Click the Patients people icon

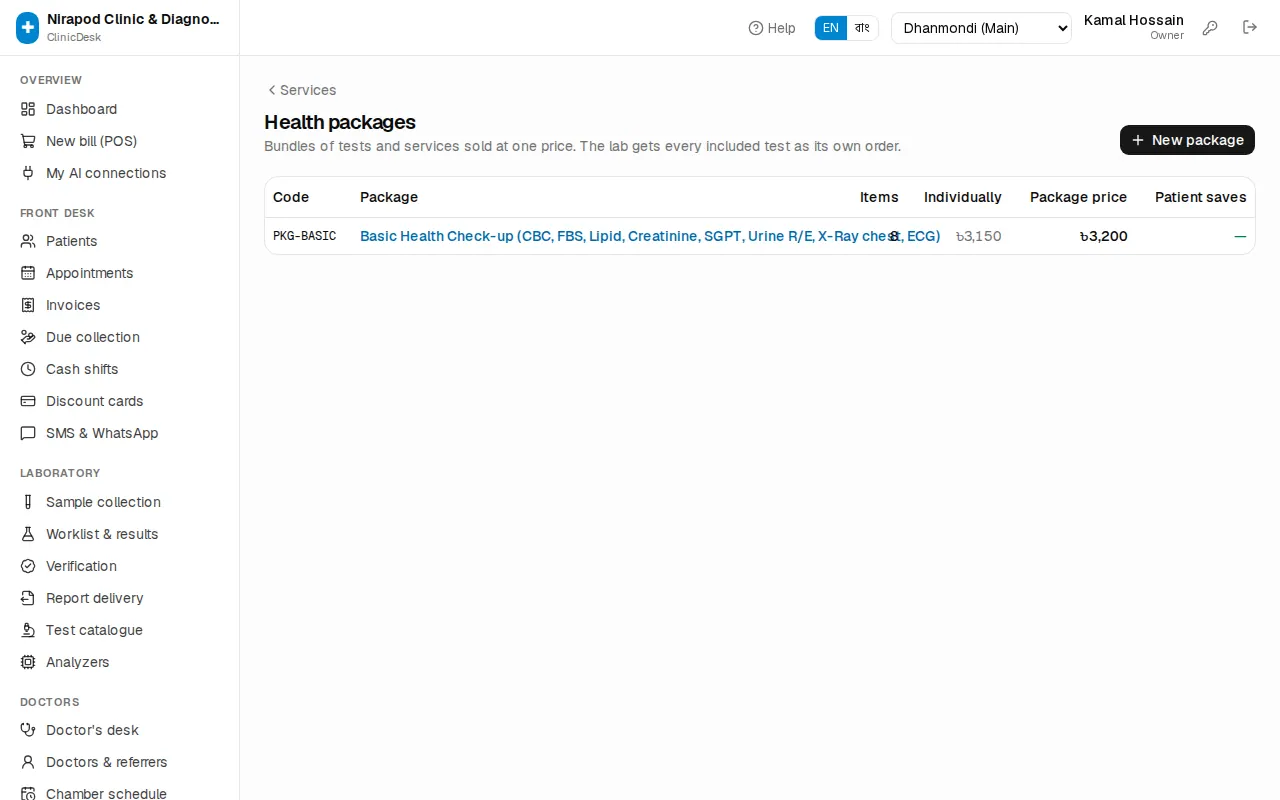(28, 241)
